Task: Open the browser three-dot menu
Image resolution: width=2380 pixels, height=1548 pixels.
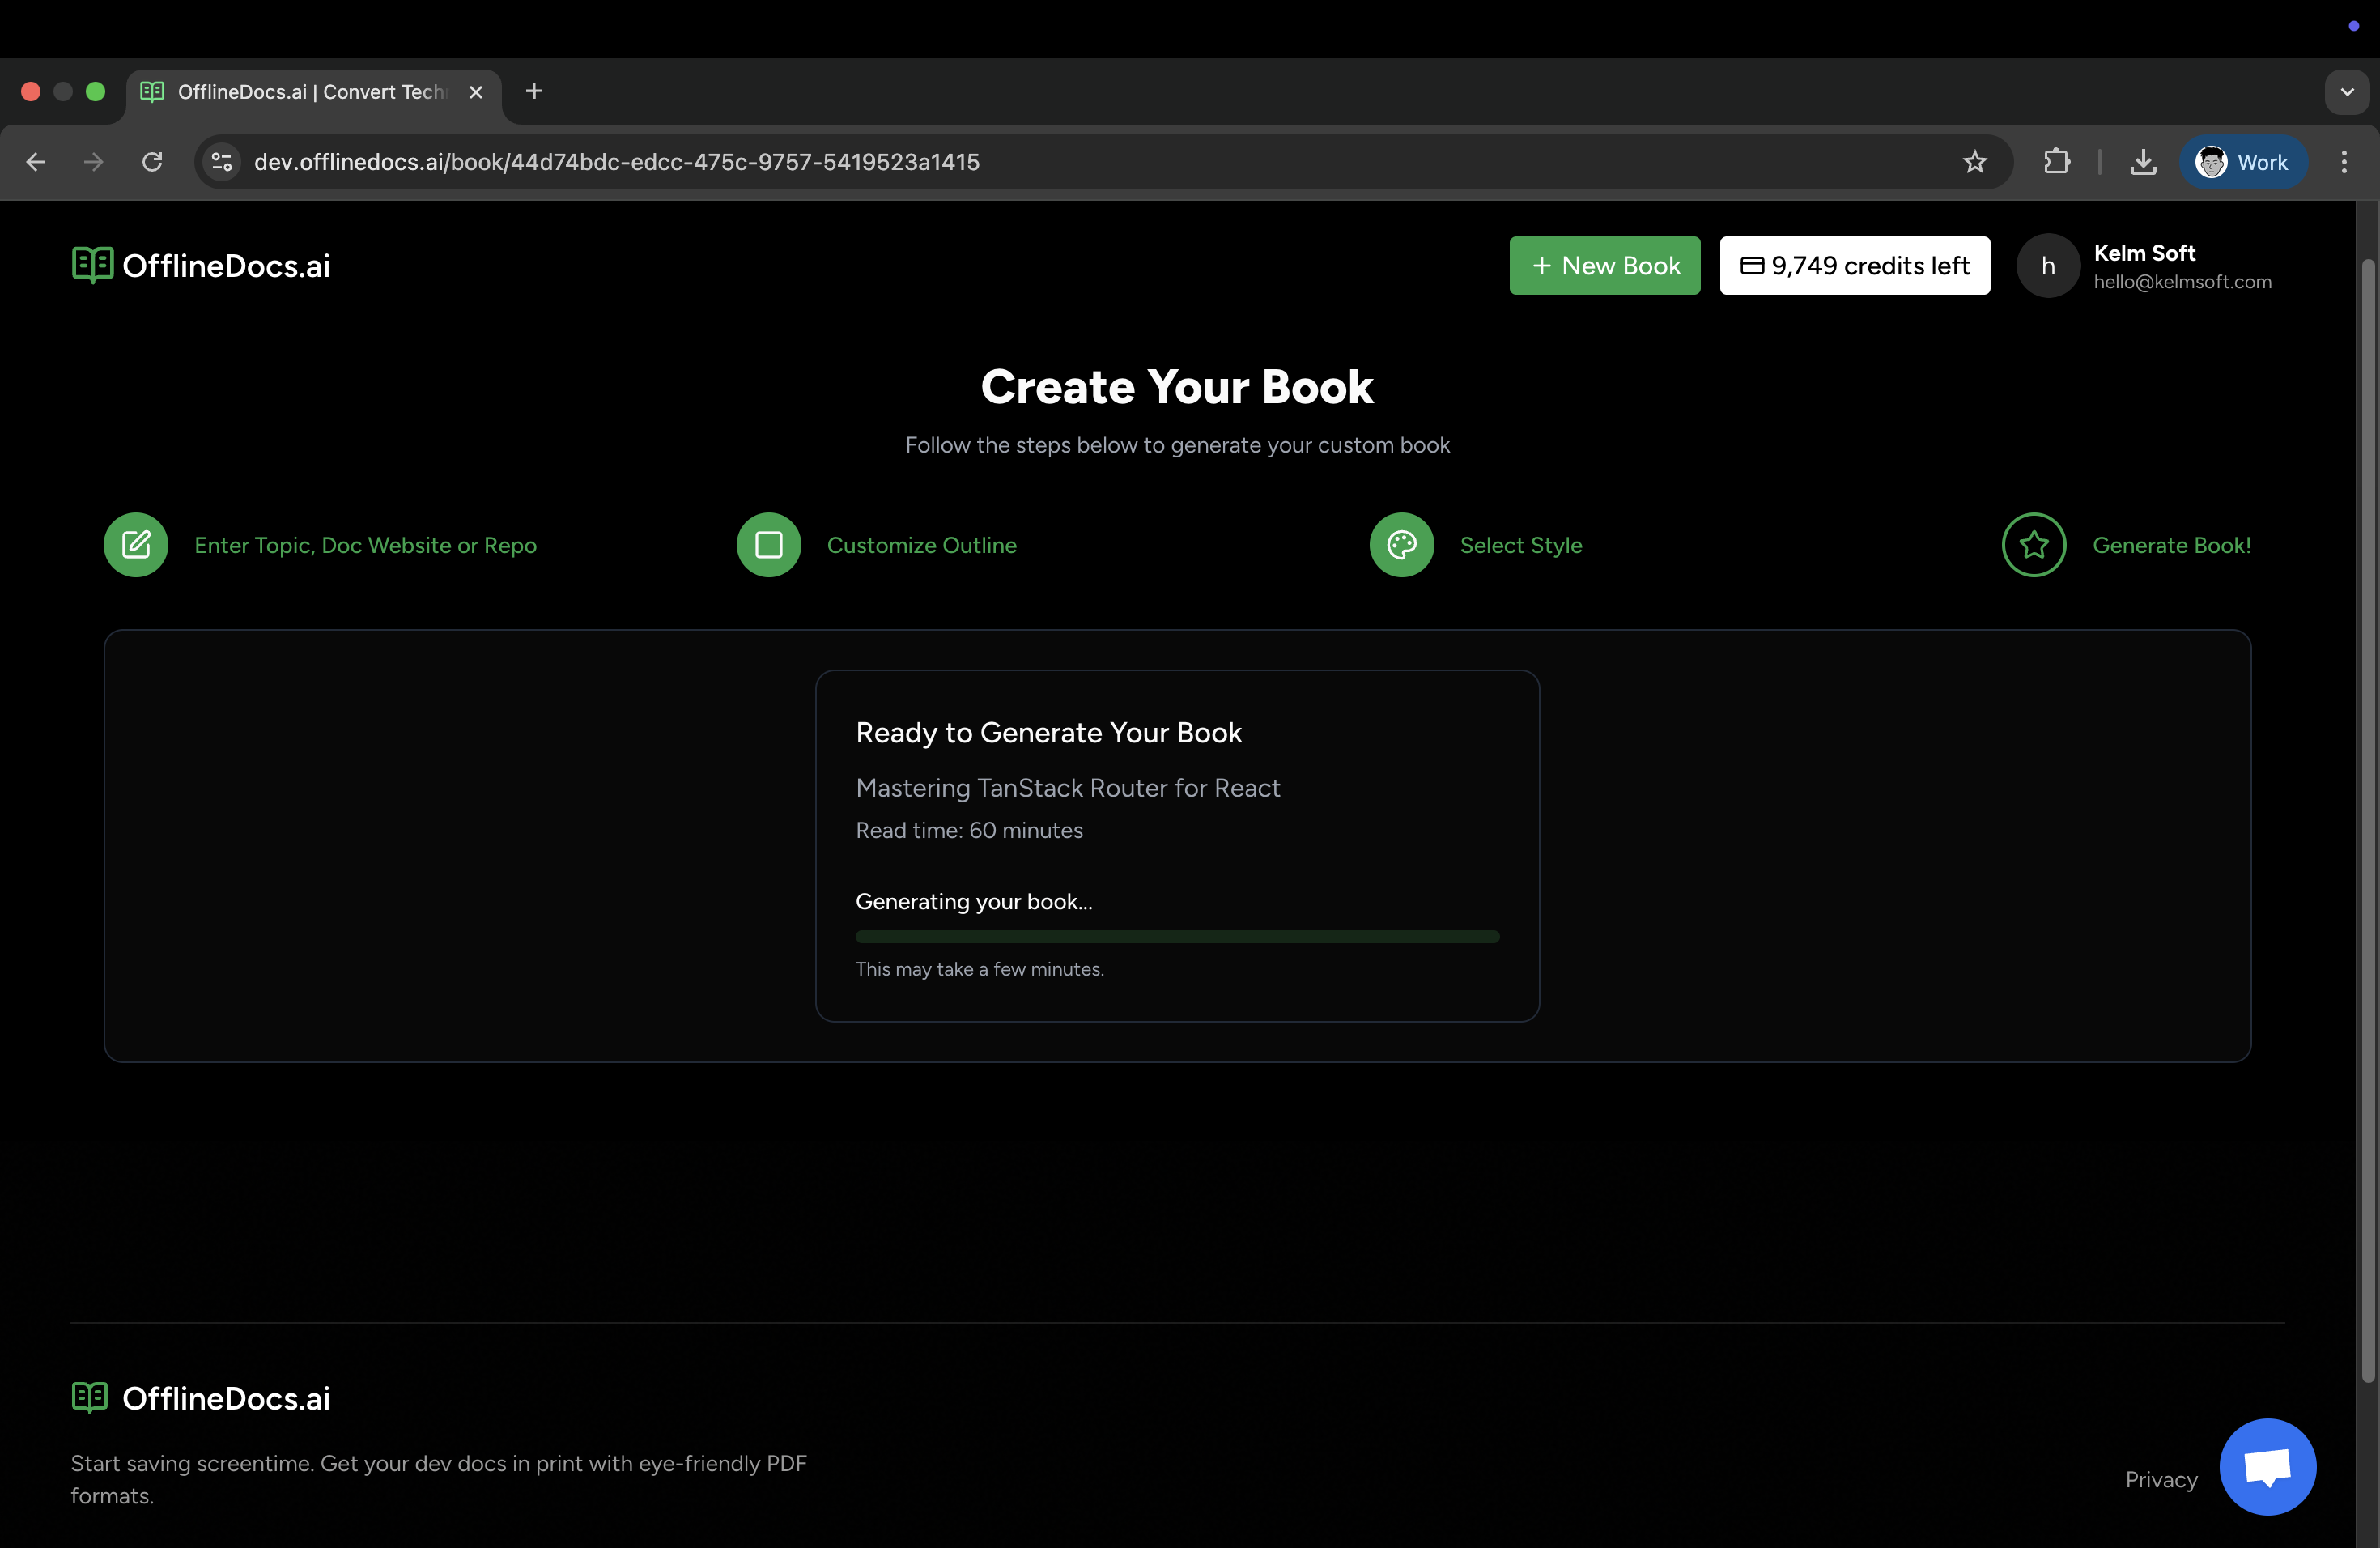Action: 2344,161
